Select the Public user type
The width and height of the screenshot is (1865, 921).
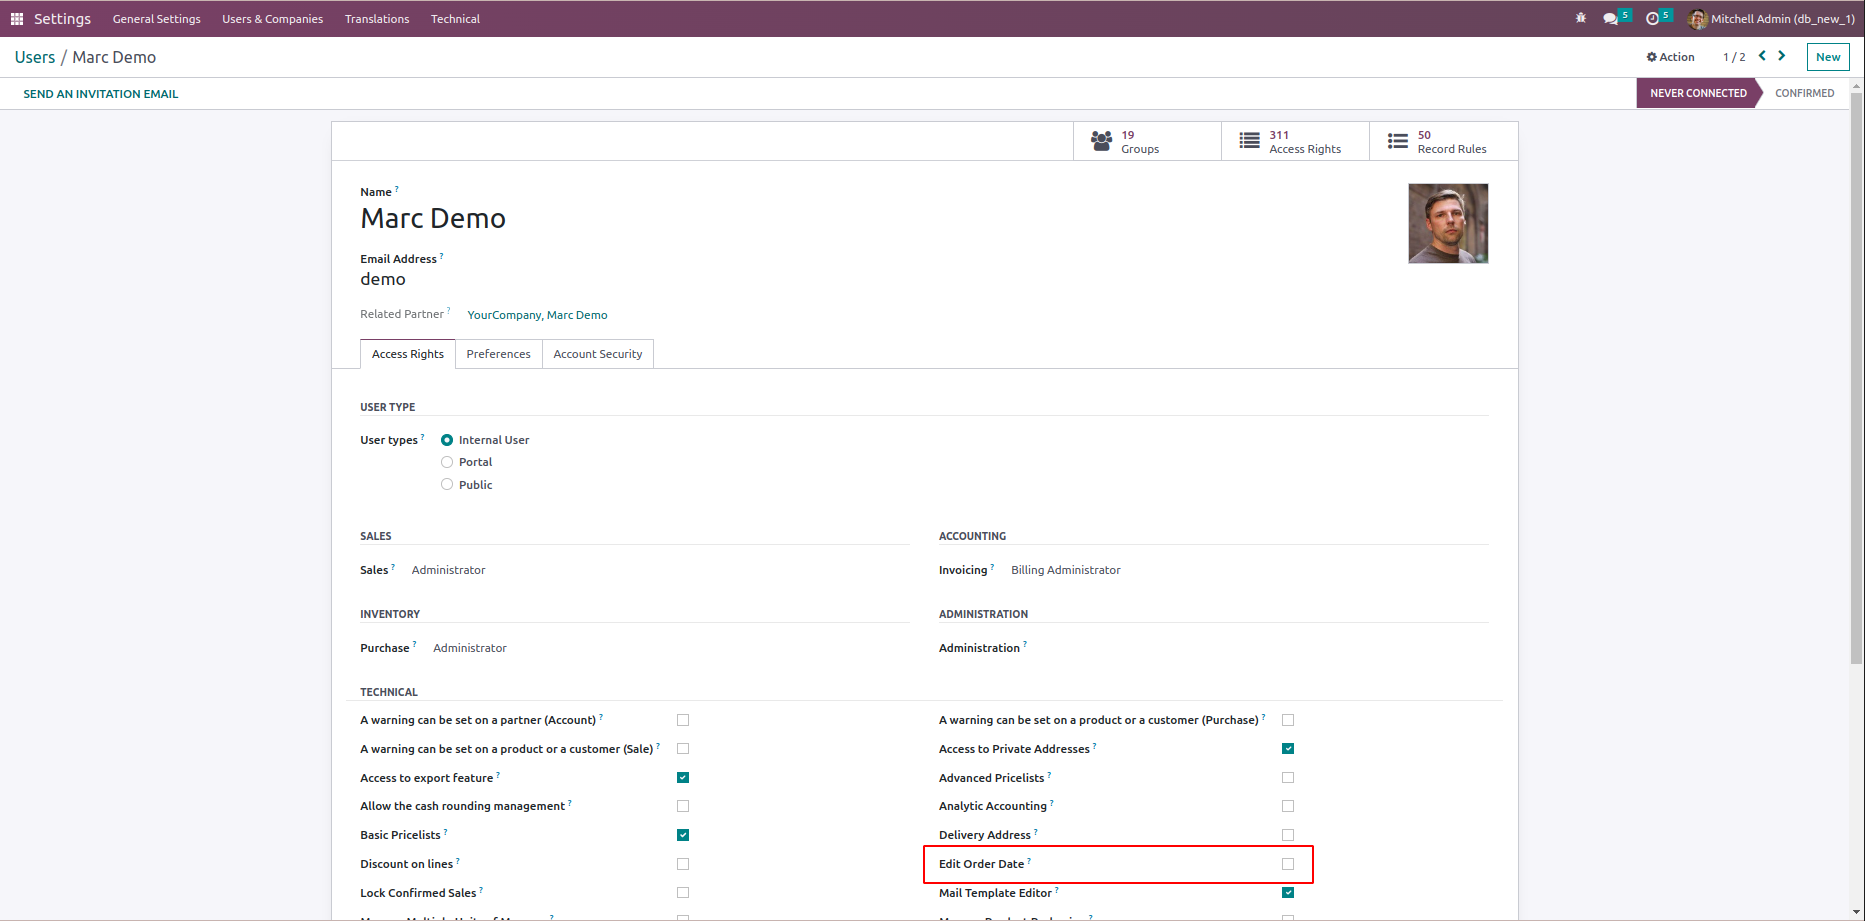447,485
